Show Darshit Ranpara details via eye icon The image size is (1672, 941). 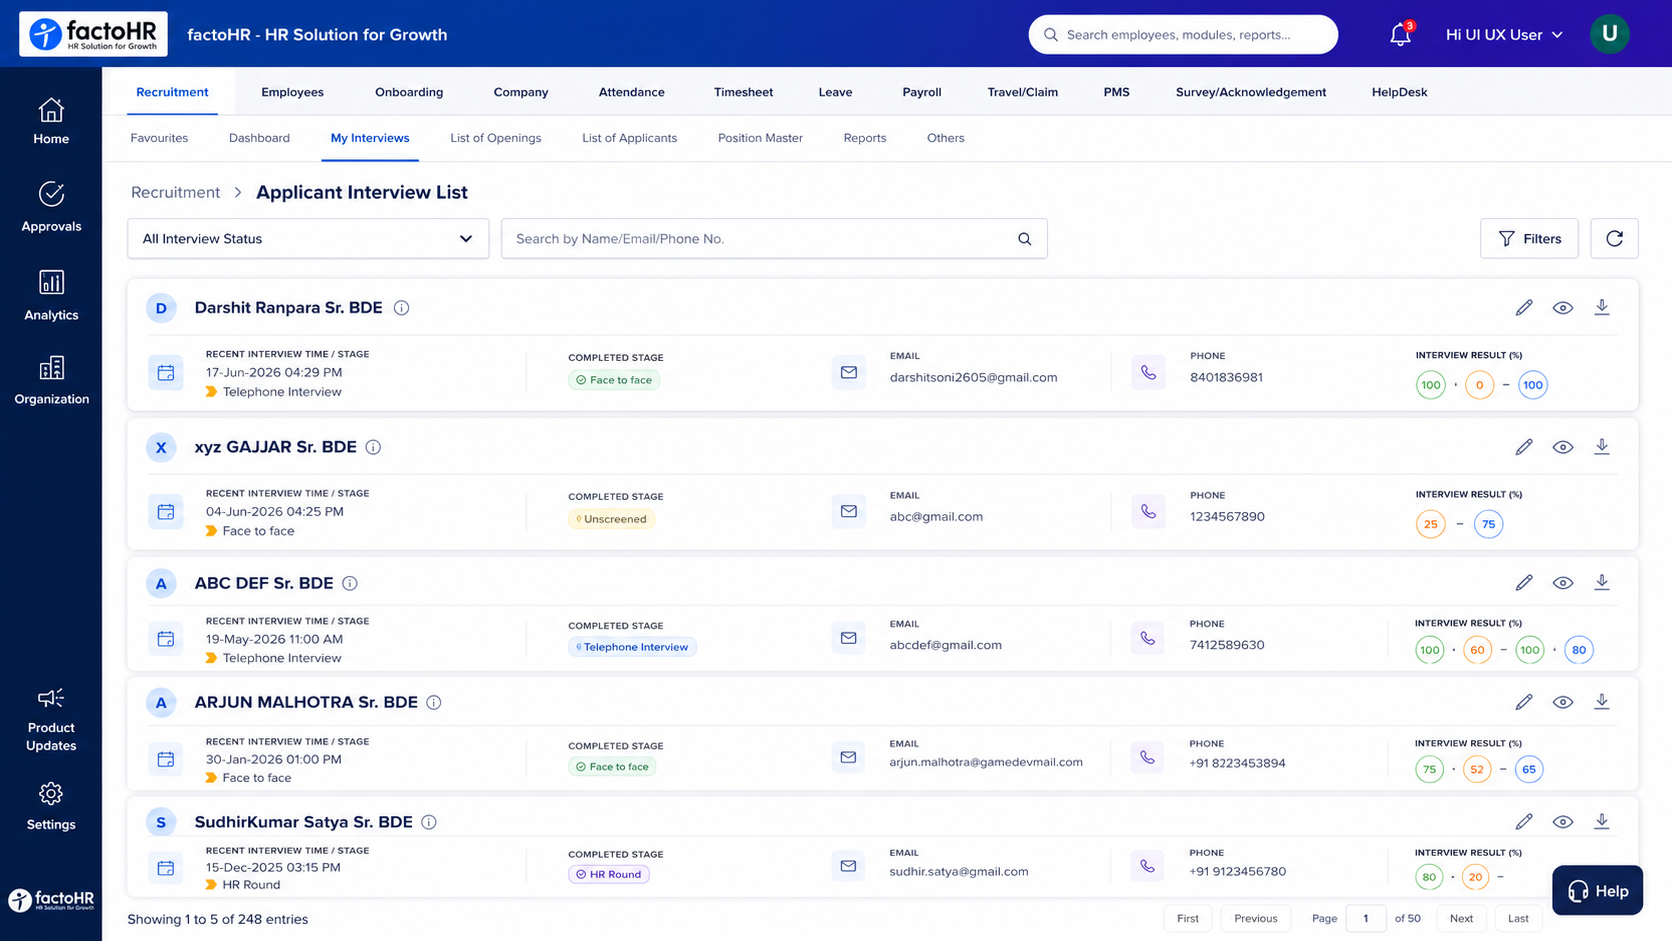point(1563,308)
